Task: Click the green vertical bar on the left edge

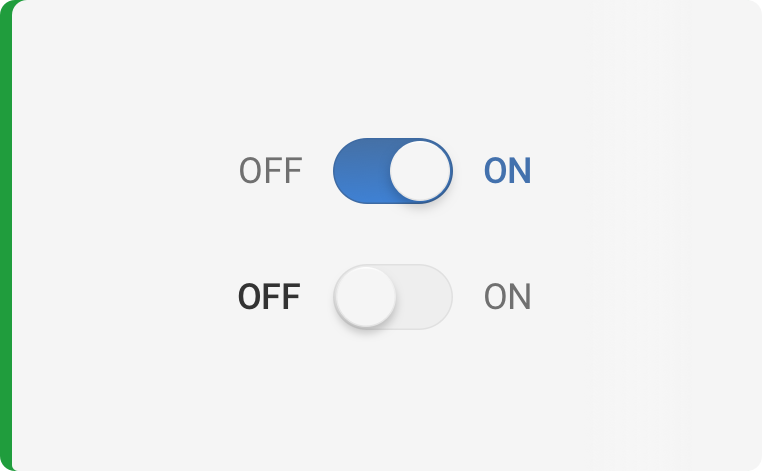Action: [x=5, y=235]
